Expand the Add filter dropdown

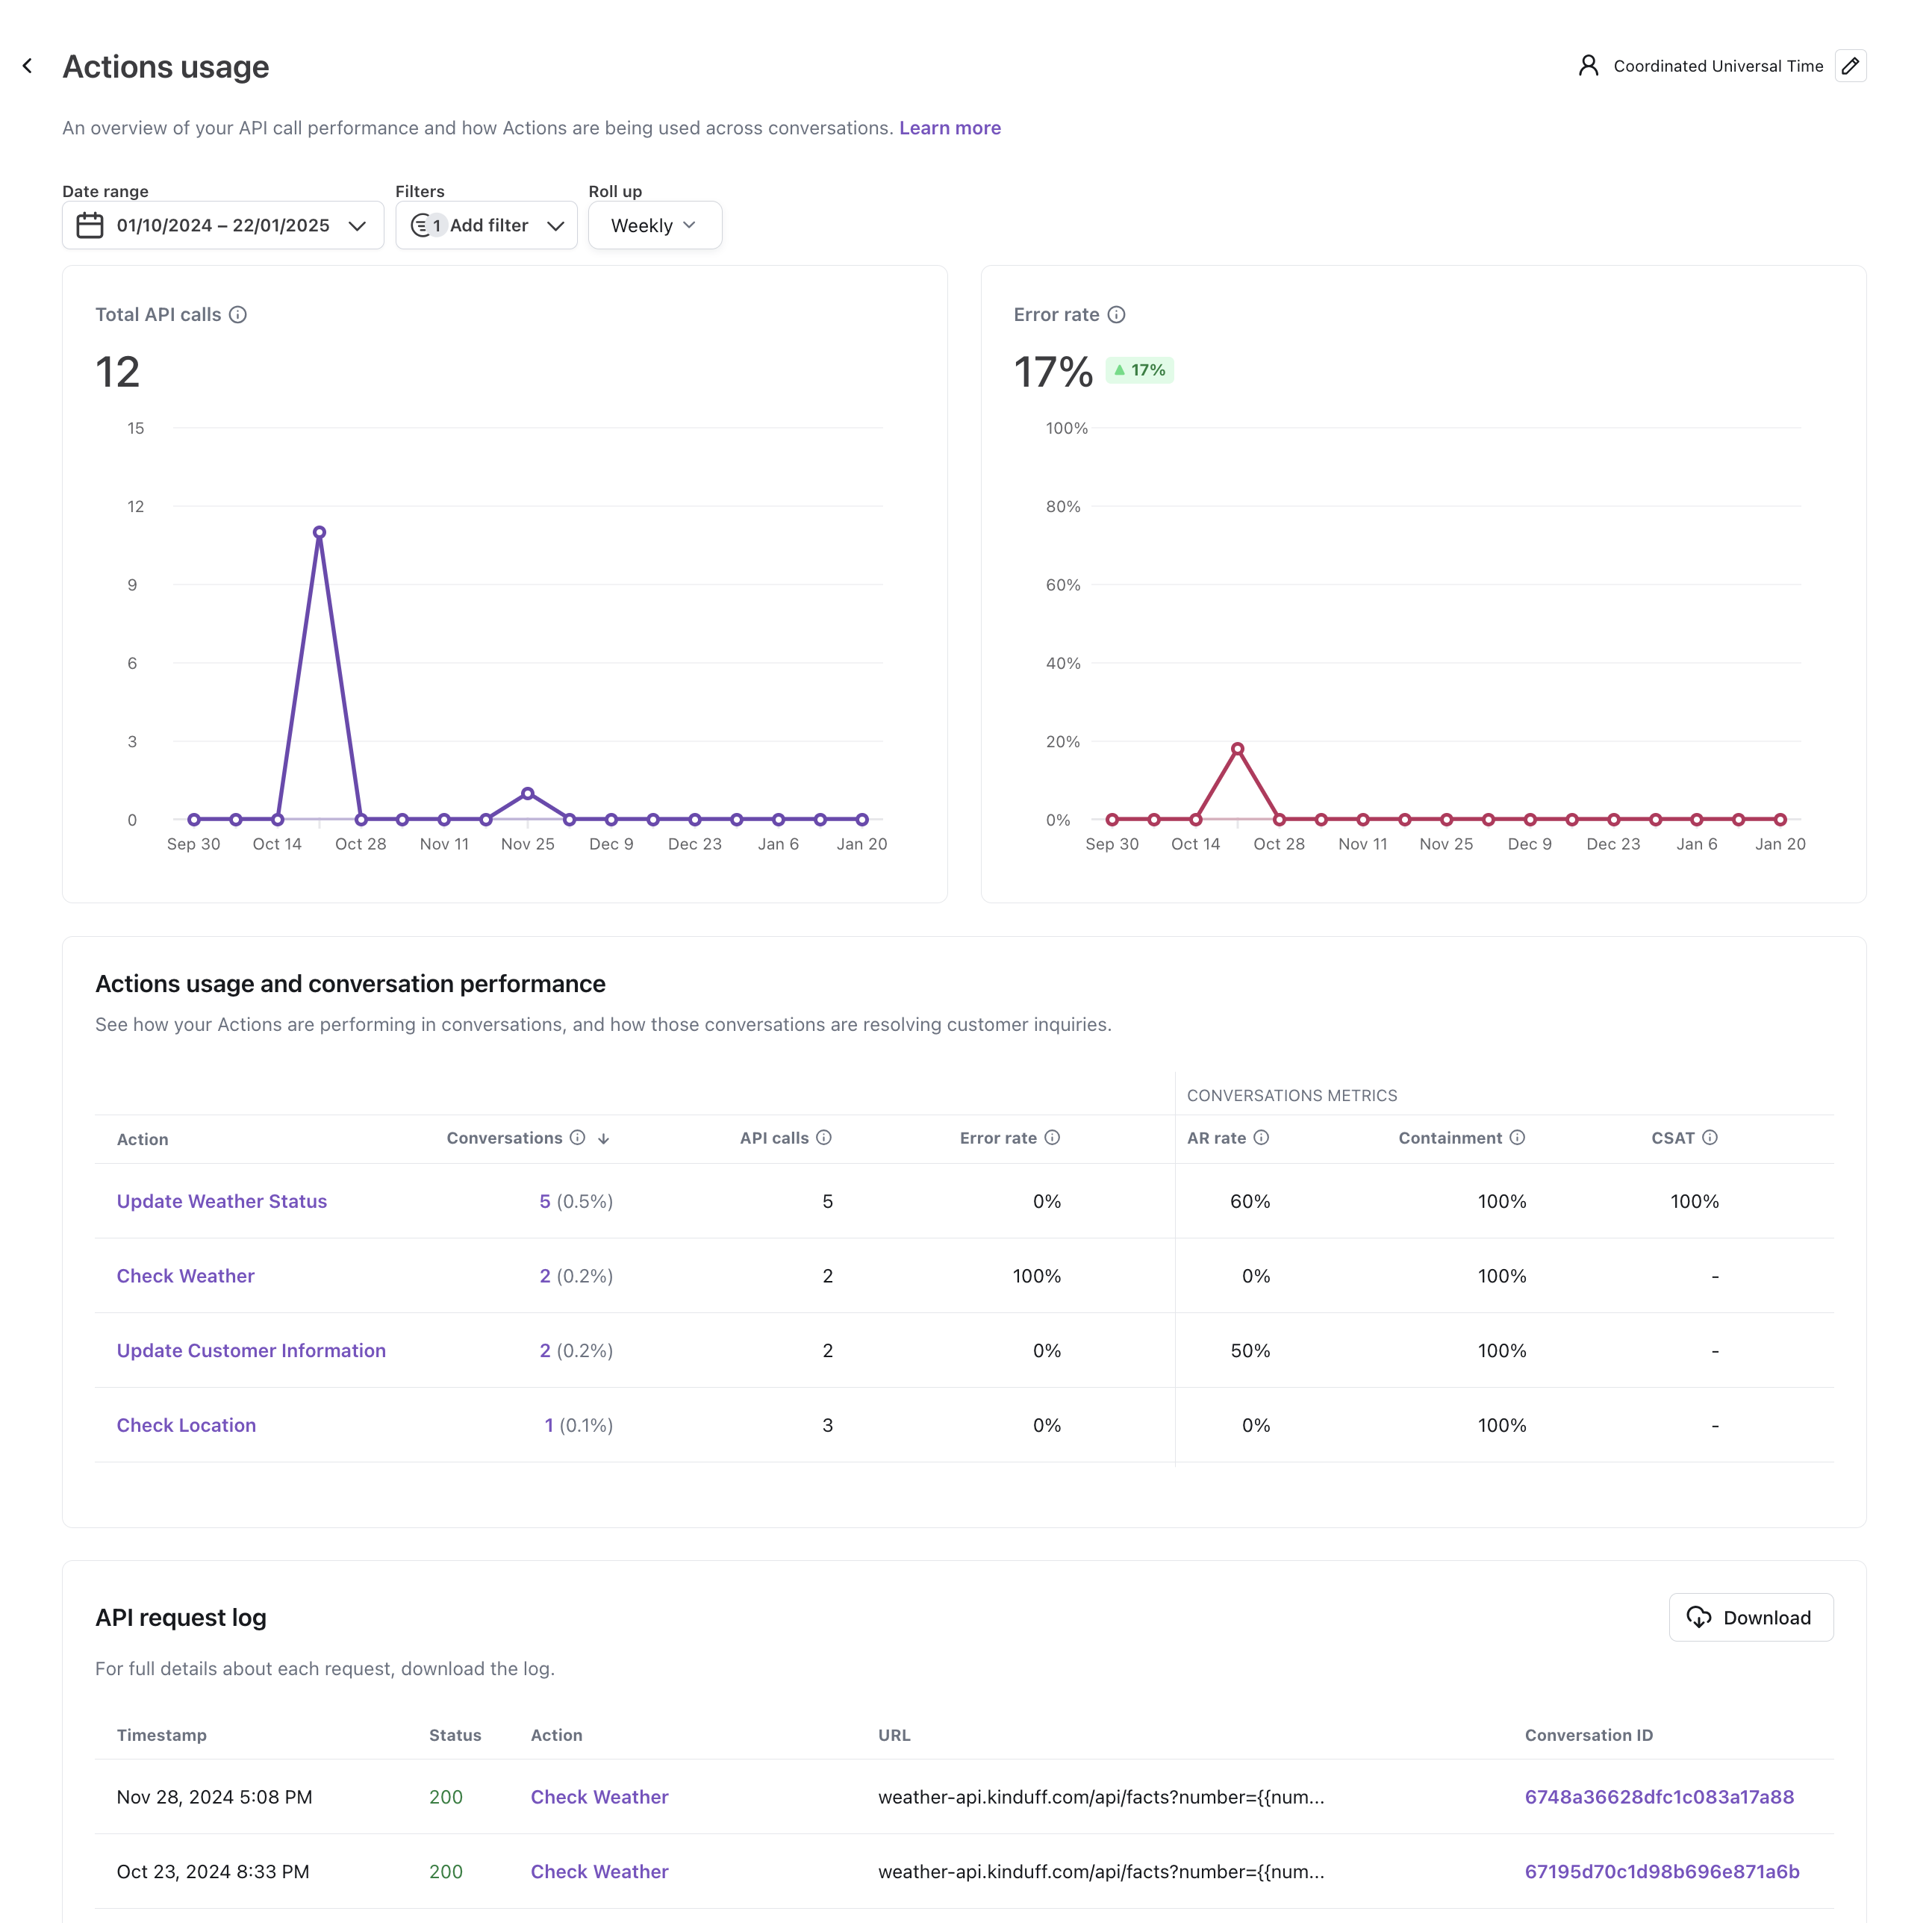click(487, 226)
